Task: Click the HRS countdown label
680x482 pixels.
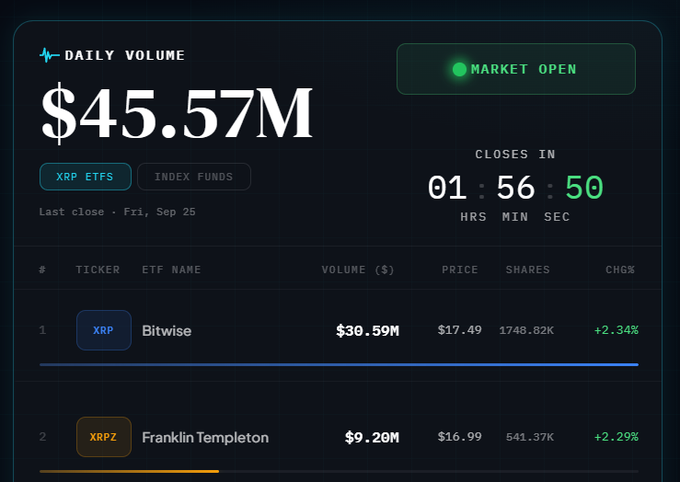Action: click(x=474, y=217)
